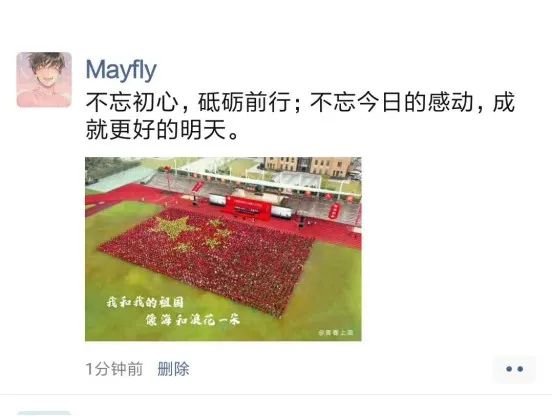Open the two-dot like and comment menu
This screenshot has height=416, width=552.
[x=514, y=369]
